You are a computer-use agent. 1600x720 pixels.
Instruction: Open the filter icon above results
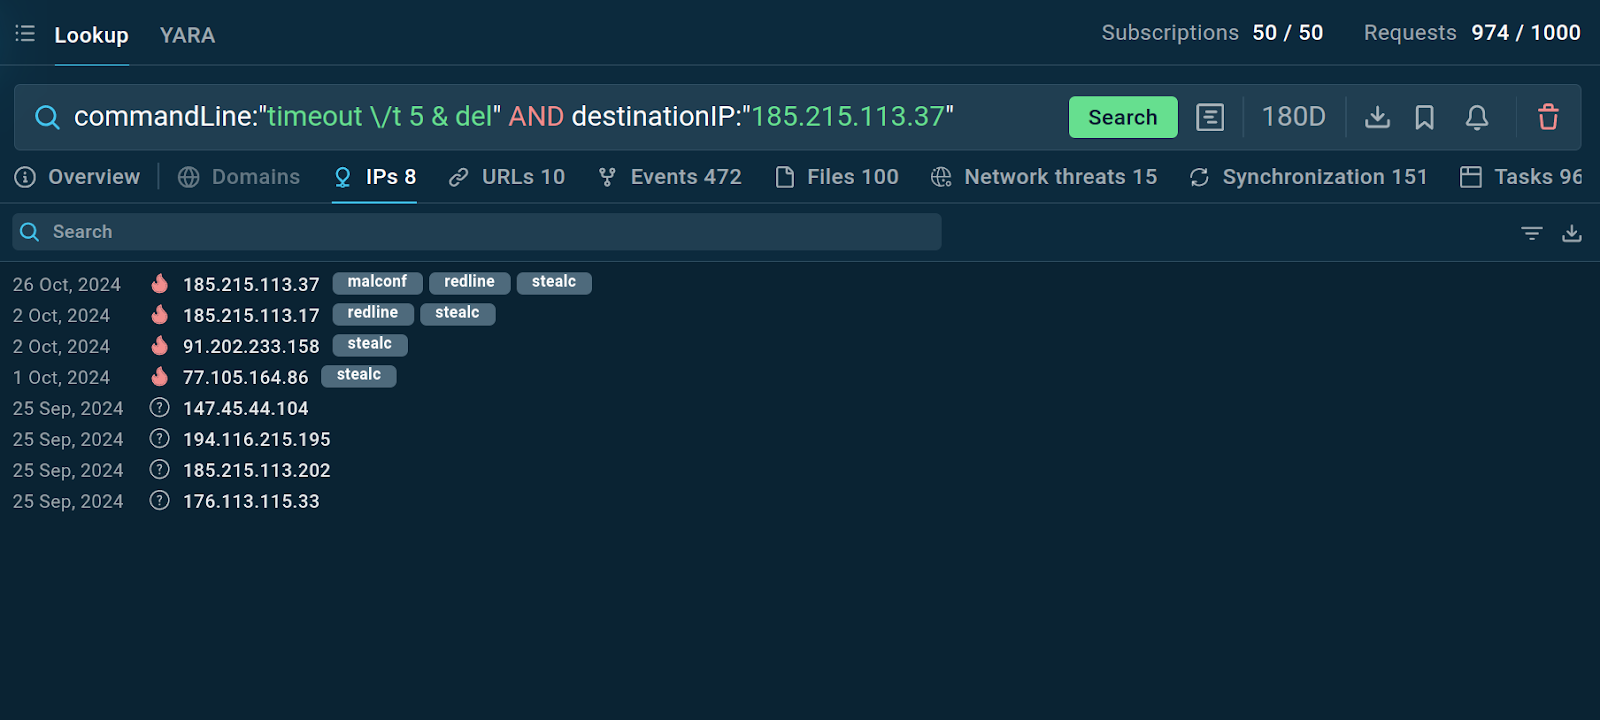click(1532, 233)
